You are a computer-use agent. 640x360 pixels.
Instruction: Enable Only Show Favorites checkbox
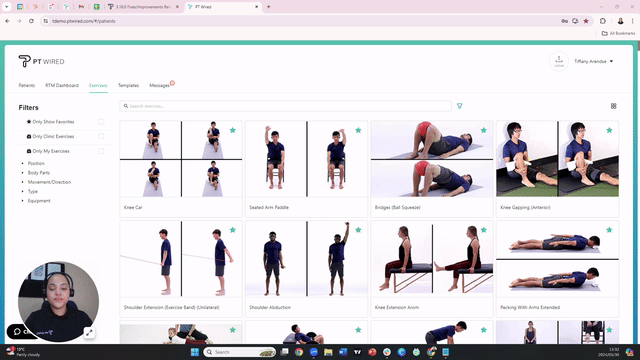tap(101, 122)
